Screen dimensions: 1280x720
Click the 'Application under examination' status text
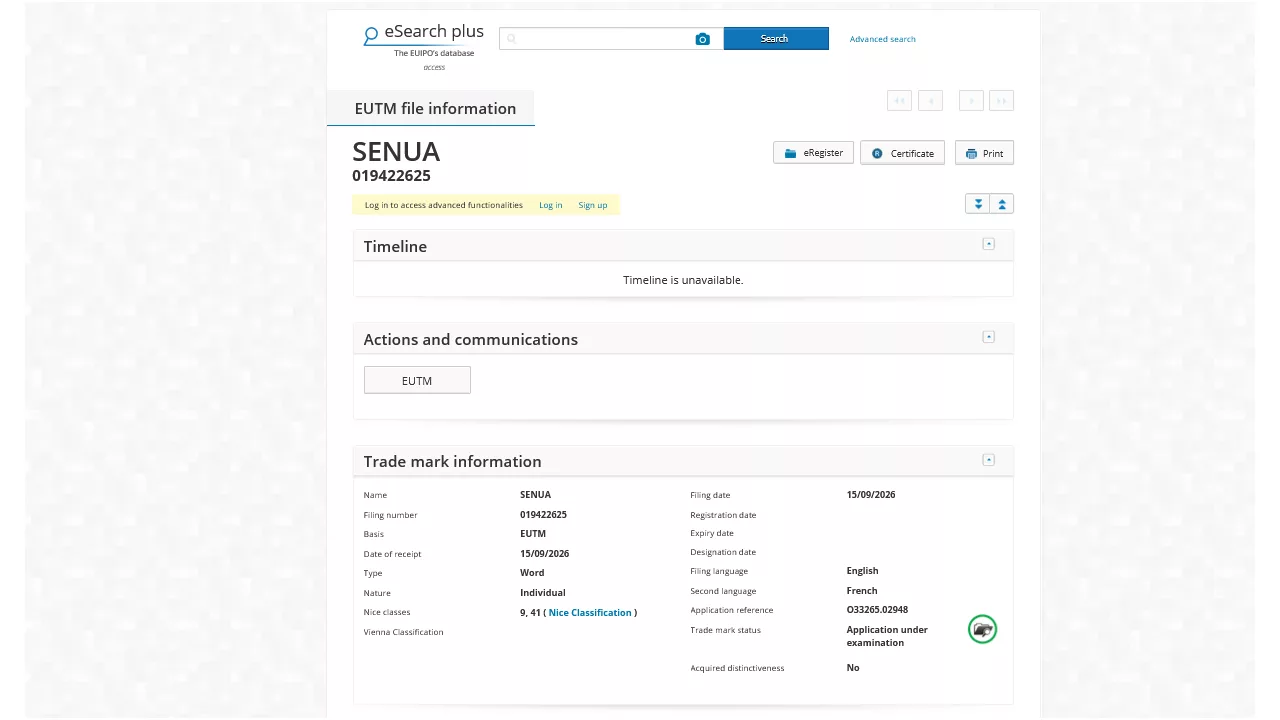point(887,636)
